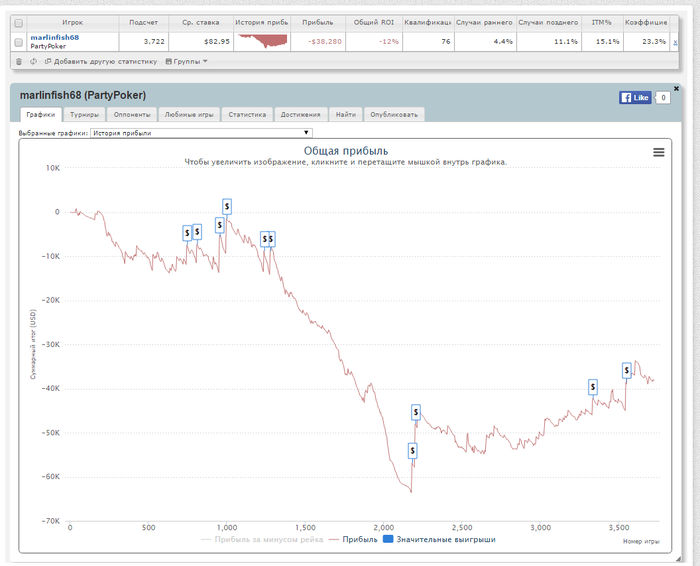Select the 'Достижения' tab

click(x=300, y=114)
